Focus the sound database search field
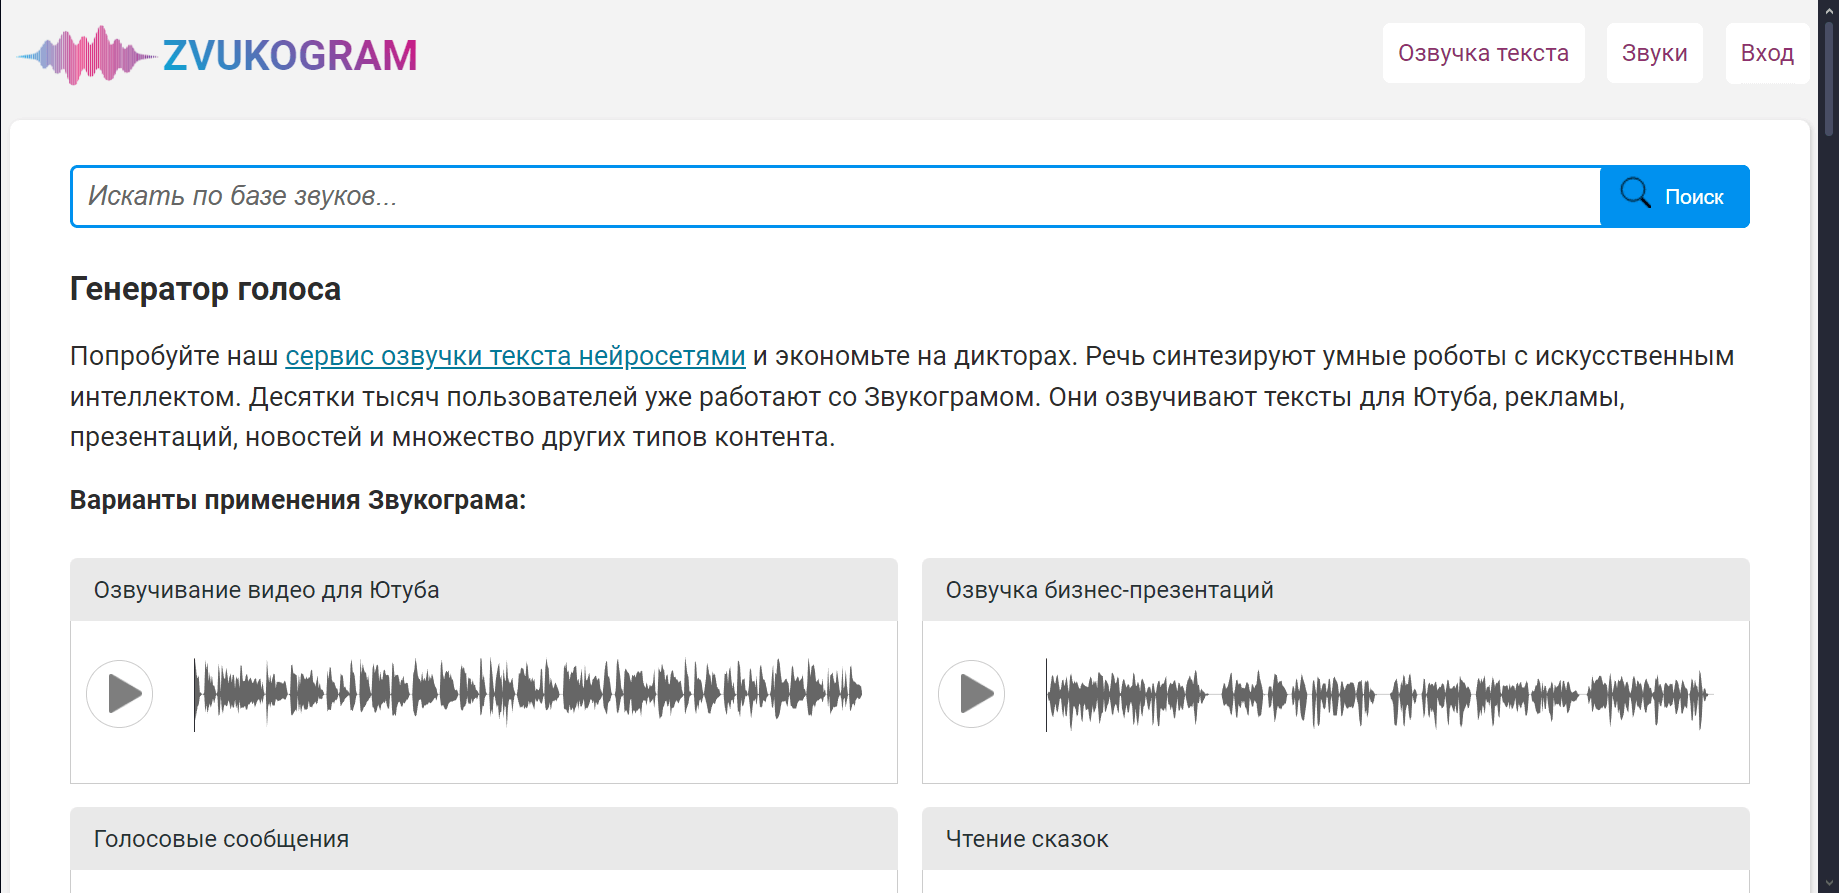This screenshot has width=1839, height=893. point(836,196)
